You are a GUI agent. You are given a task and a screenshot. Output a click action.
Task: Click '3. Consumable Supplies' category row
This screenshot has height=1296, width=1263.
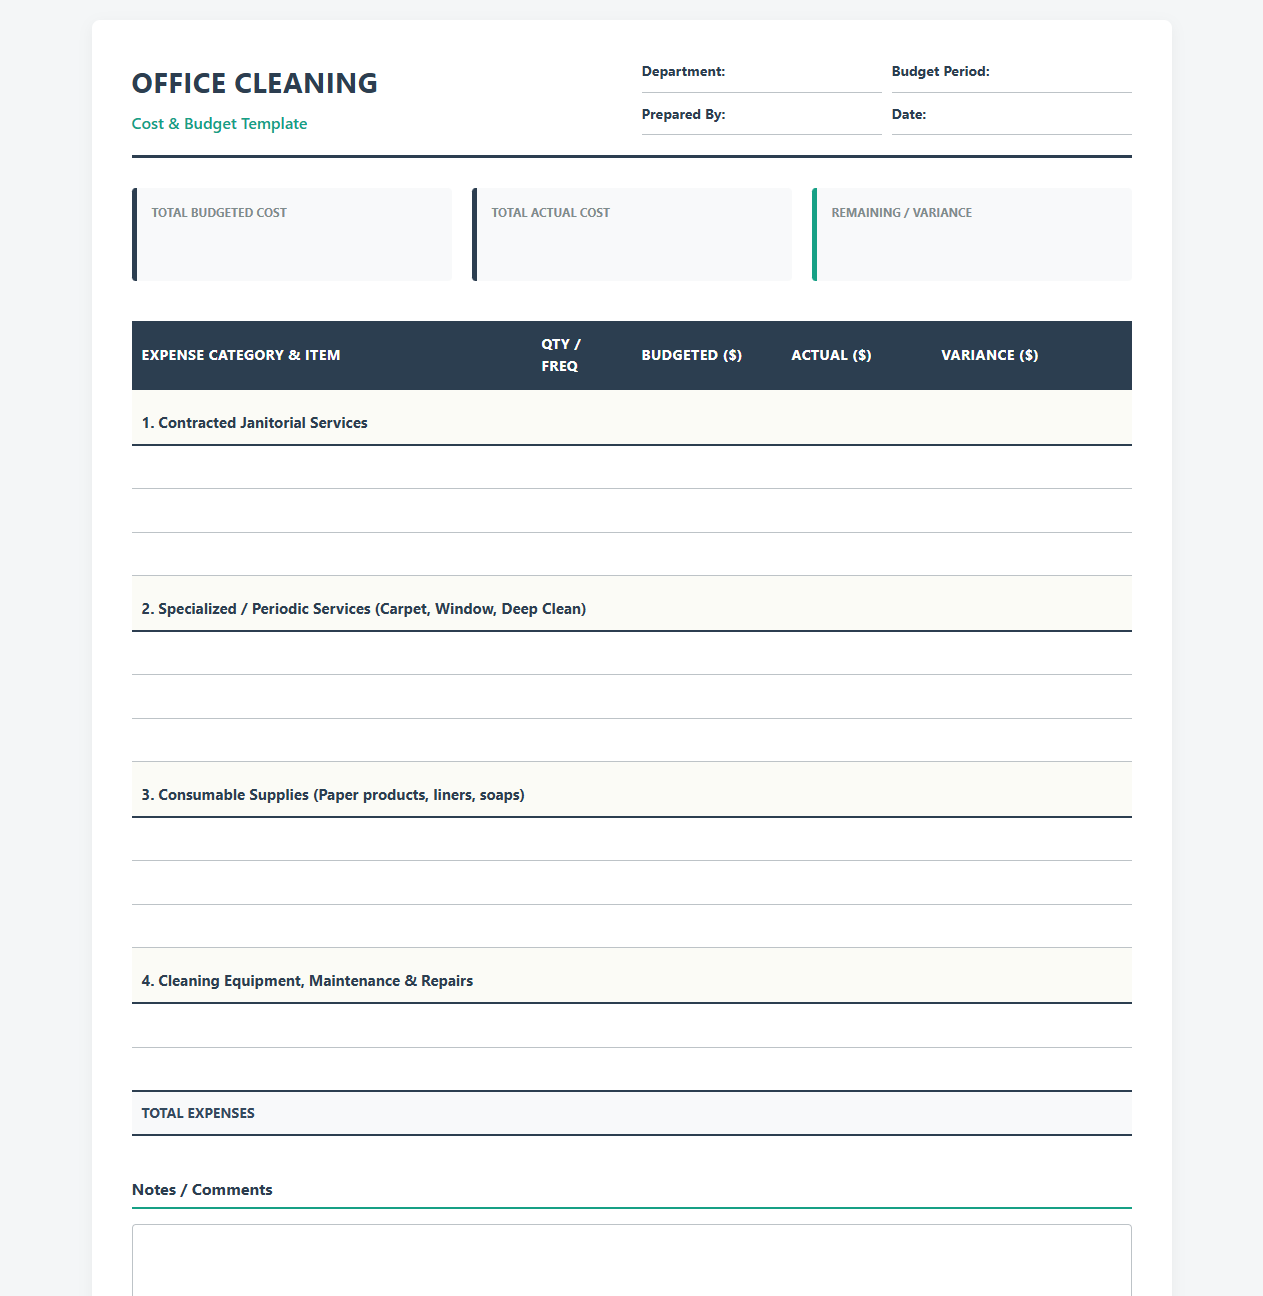(x=632, y=790)
